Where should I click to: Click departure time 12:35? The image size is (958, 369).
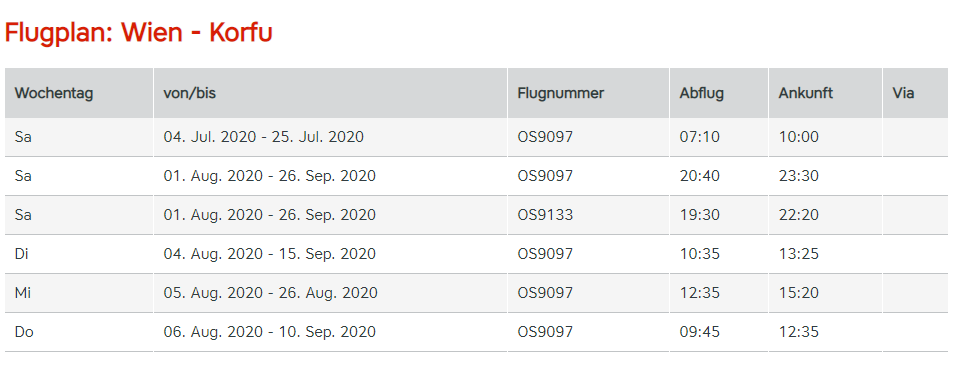click(x=700, y=293)
